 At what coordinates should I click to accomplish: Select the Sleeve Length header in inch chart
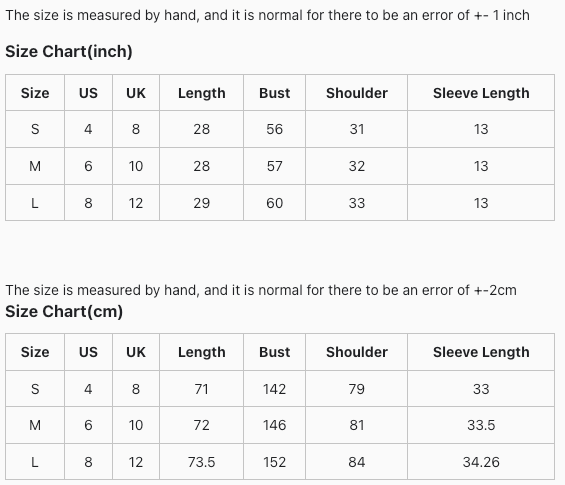[x=481, y=93]
